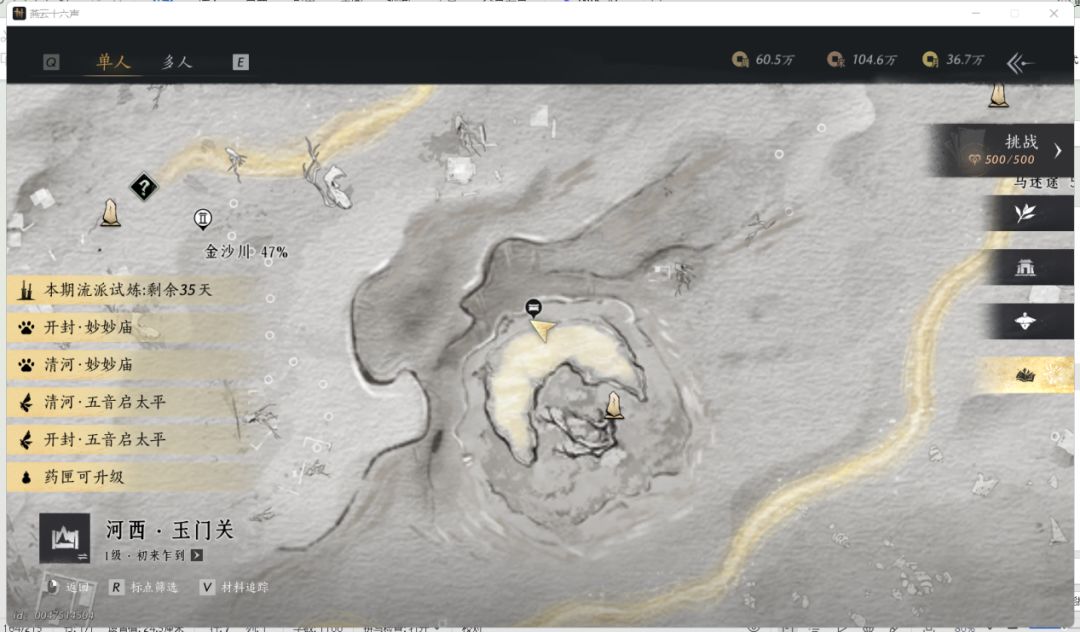
Task: Click the region switch icon for 河西·玉门关
Action: tap(65, 538)
